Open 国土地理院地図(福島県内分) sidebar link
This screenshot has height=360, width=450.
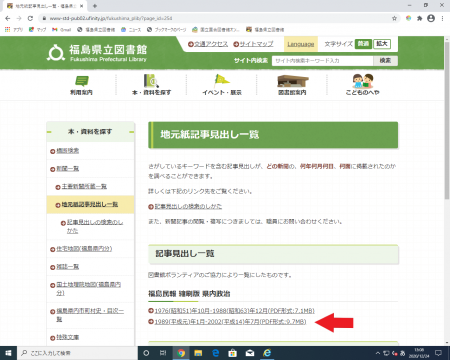89,289
